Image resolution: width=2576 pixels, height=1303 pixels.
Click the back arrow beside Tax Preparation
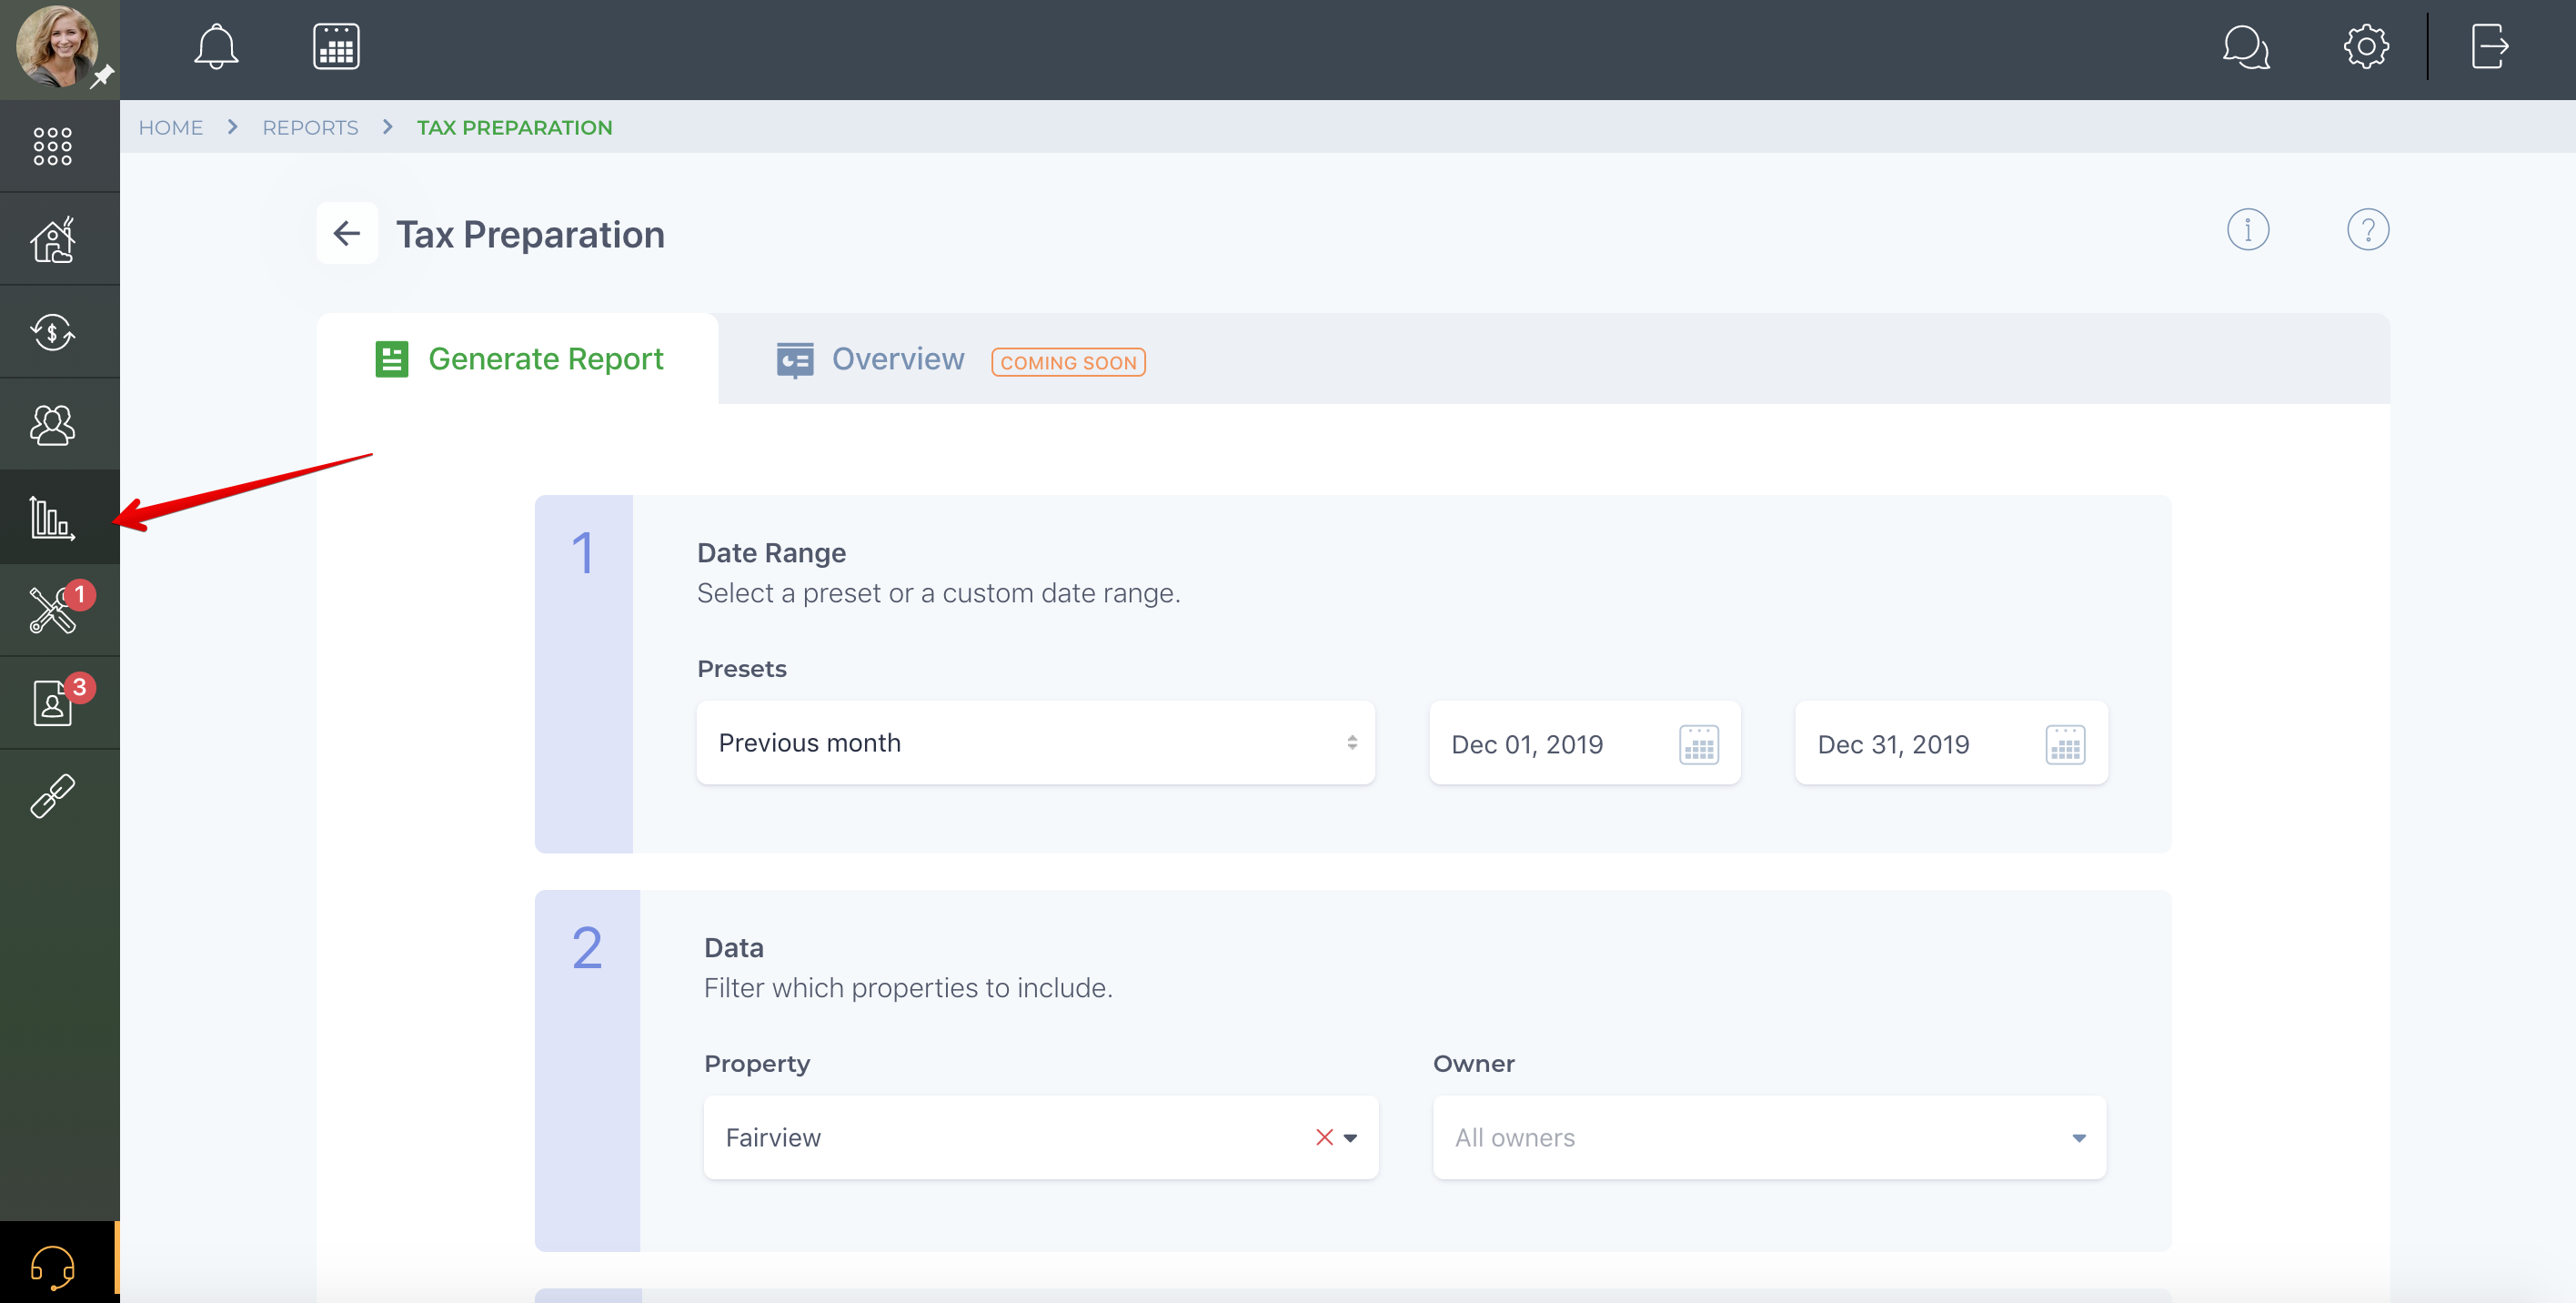click(347, 233)
